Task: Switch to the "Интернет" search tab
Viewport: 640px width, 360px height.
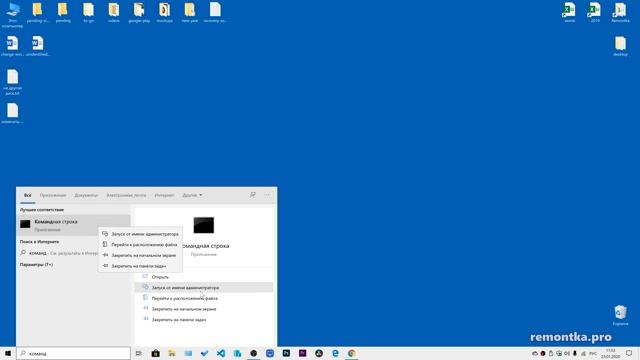Action: (x=164, y=196)
